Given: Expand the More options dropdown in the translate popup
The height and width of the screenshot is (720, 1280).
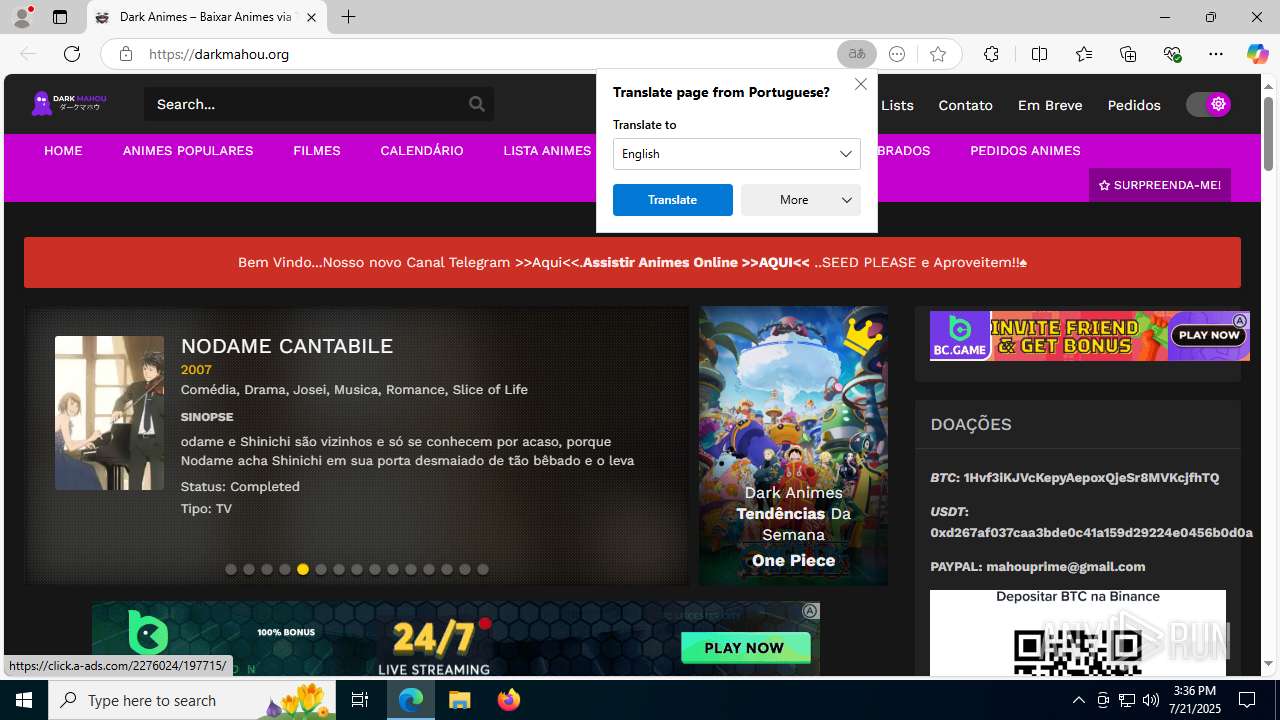Looking at the screenshot, I should (801, 200).
